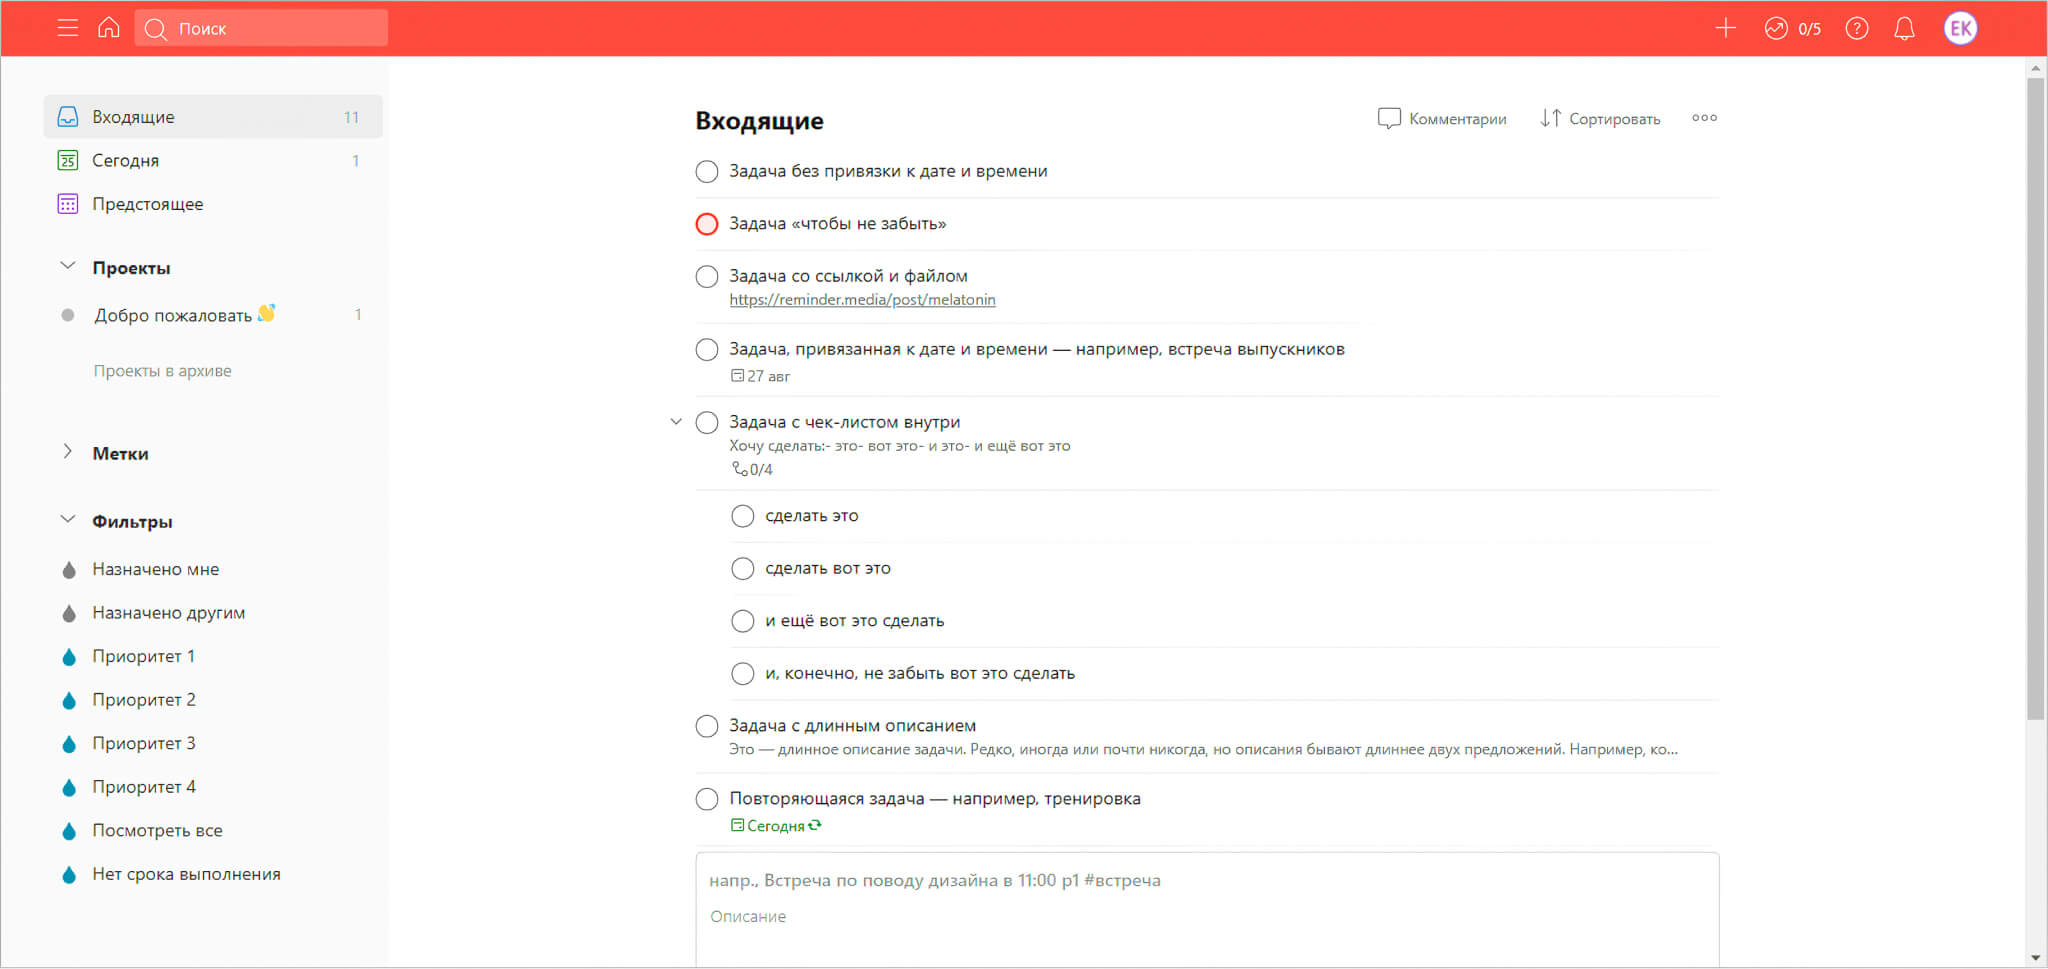Select «Сегодня» in the sidebar
Image resolution: width=2048 pixels, height=969 pixels.
click(126, 161)
